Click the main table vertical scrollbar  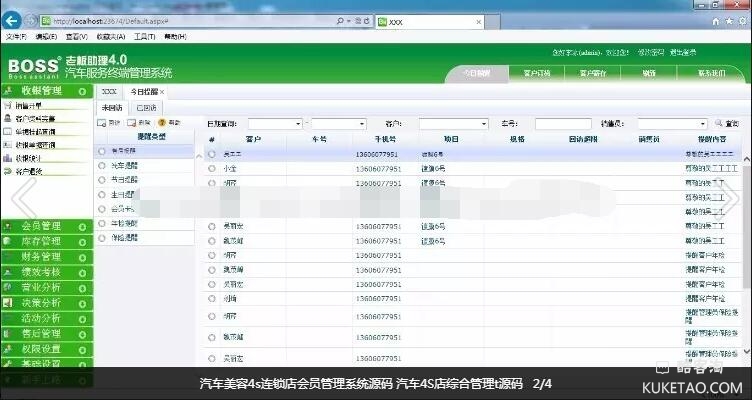coord(747,225)
